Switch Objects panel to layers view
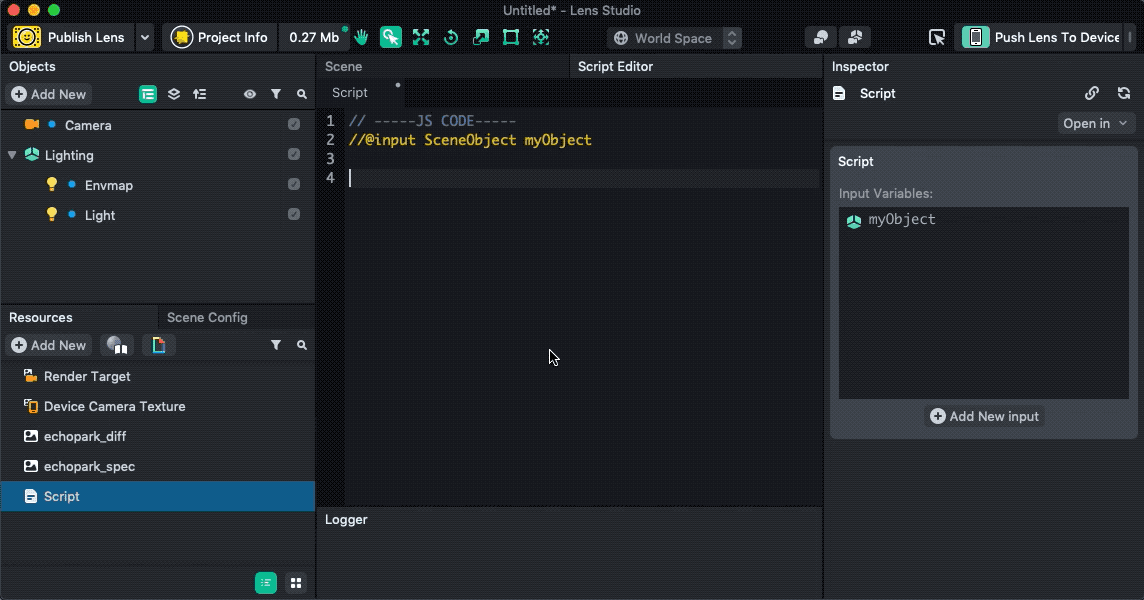This screenshot has width=1144, height=600. (x=174, y=94)
